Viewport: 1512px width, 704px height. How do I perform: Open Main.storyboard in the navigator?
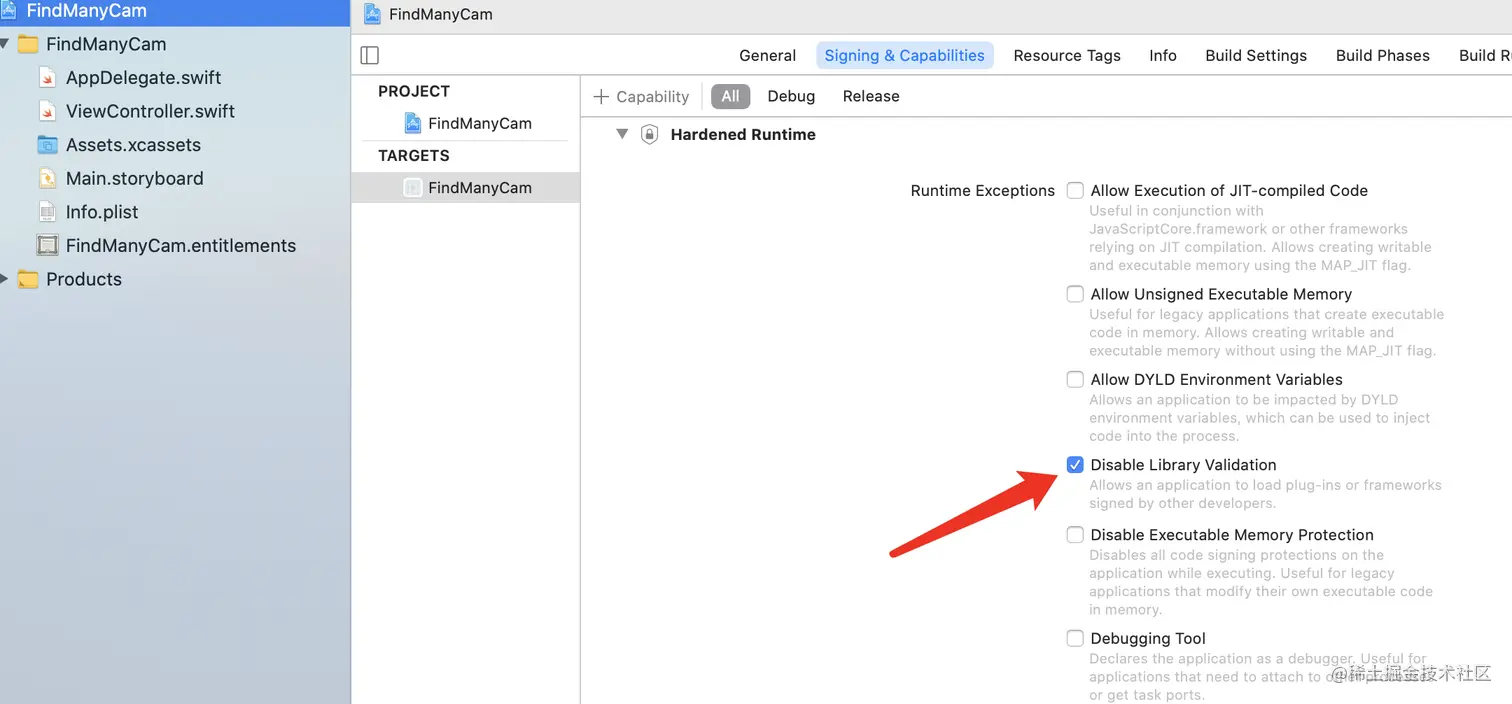pos(134,178)
